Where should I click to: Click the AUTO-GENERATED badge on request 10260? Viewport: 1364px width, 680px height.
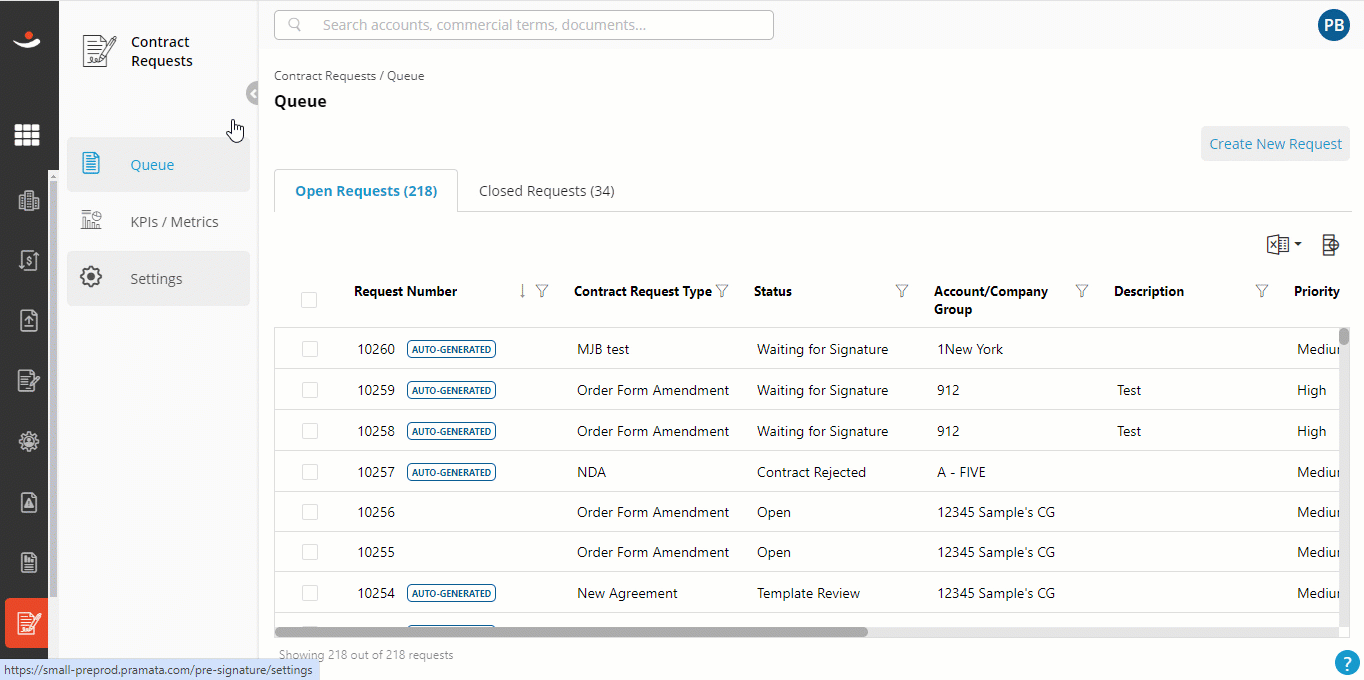(451, 349)
